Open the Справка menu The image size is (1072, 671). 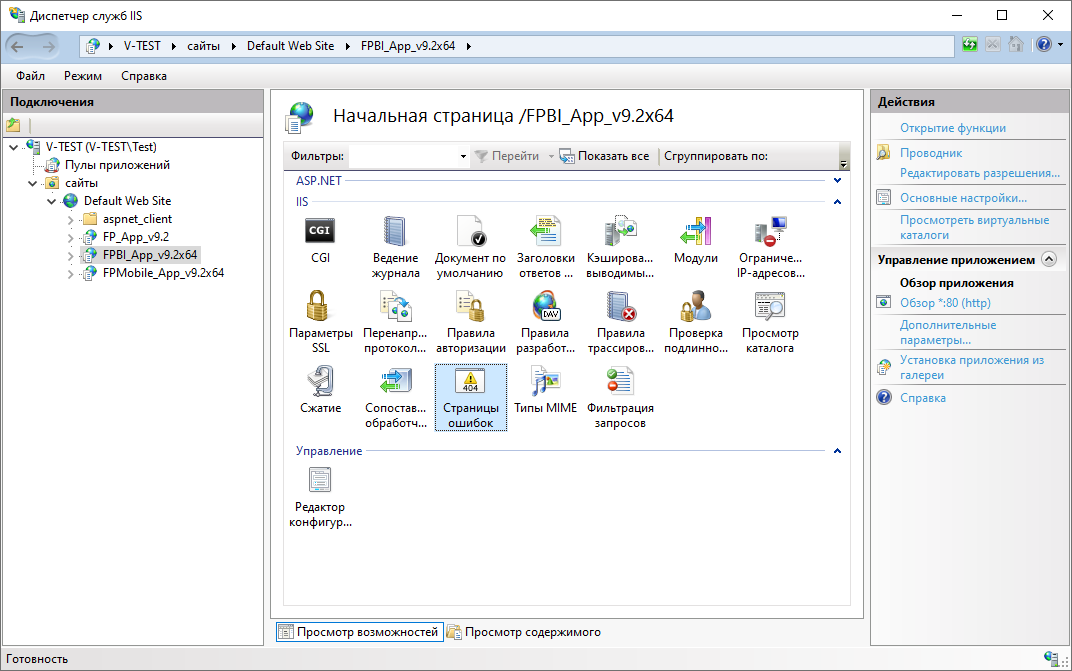pos(144,76)
